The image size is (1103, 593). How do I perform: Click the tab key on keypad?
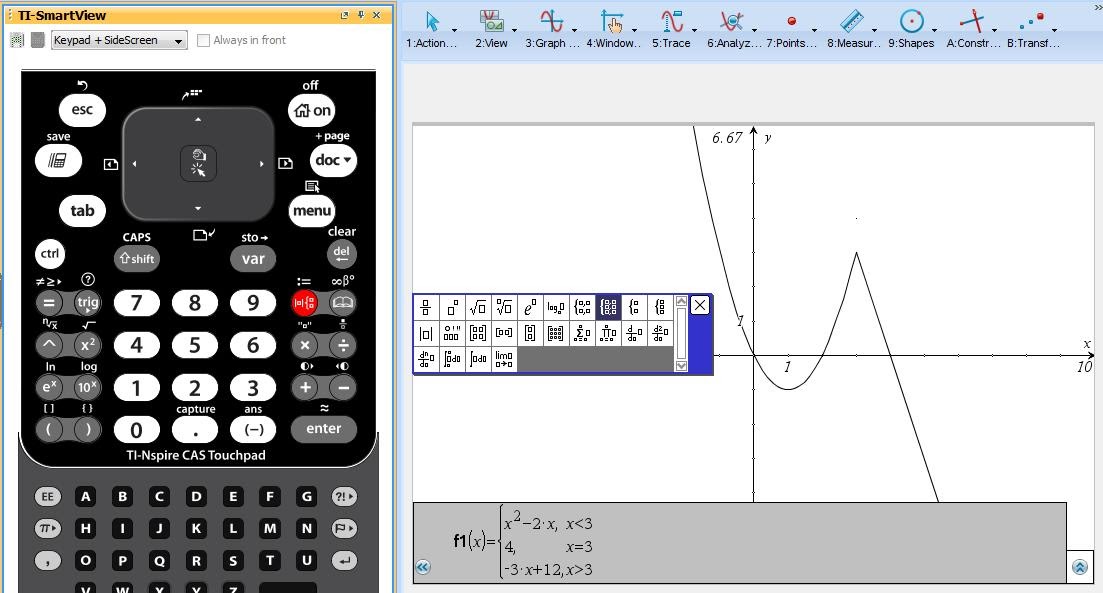pyautogui.click(x=82, y=211)
